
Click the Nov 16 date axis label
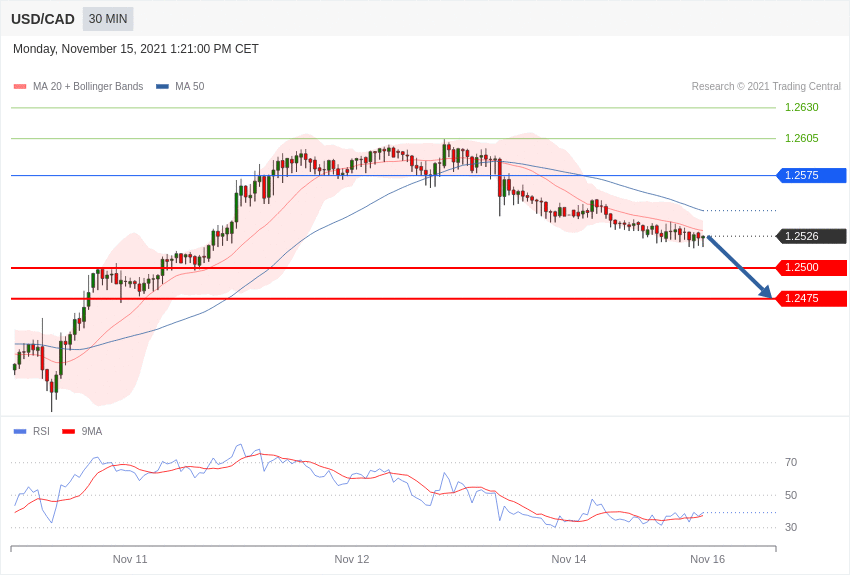pyautogui.click(x=707, y=559)
